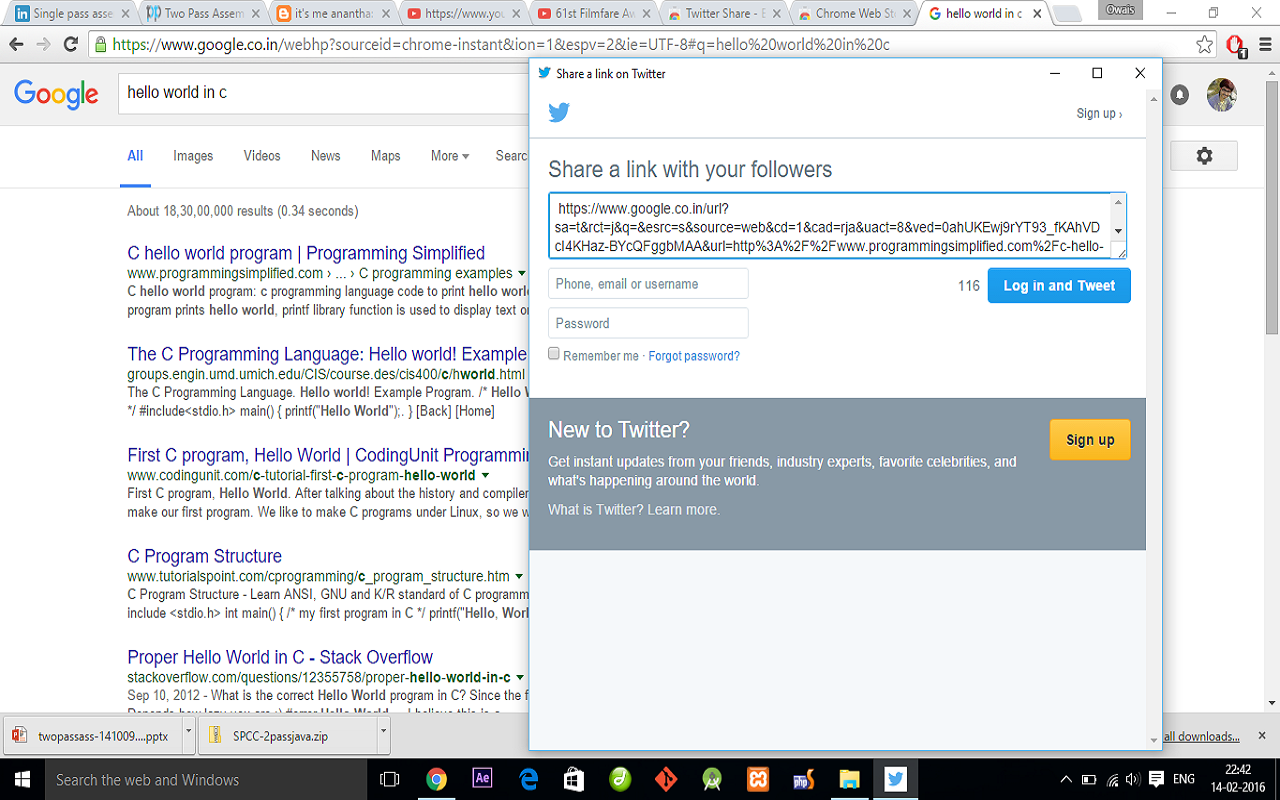Open the SPCC-2passjava.zip download item

click(288, 736)
